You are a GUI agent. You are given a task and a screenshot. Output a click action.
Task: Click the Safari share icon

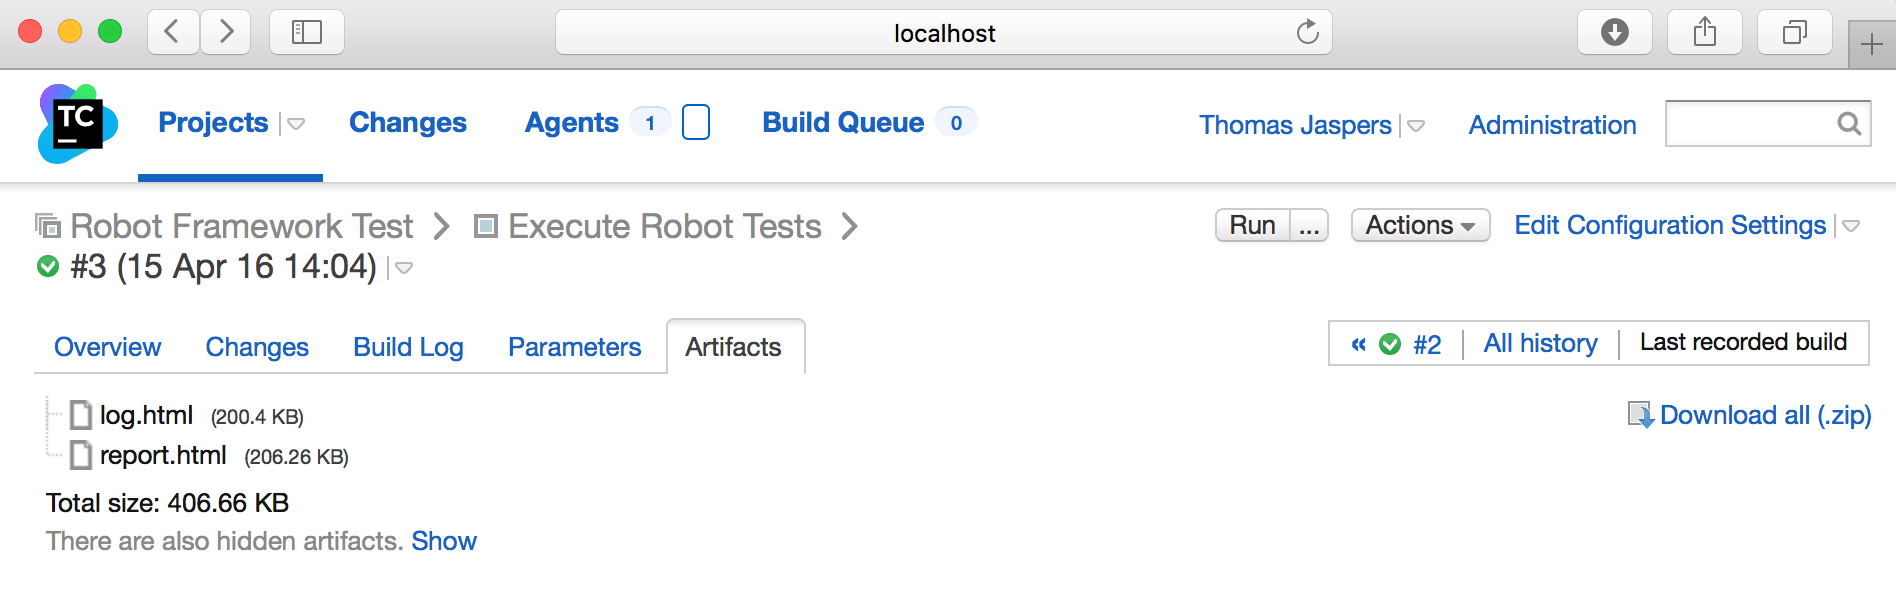pos(1704,32)
